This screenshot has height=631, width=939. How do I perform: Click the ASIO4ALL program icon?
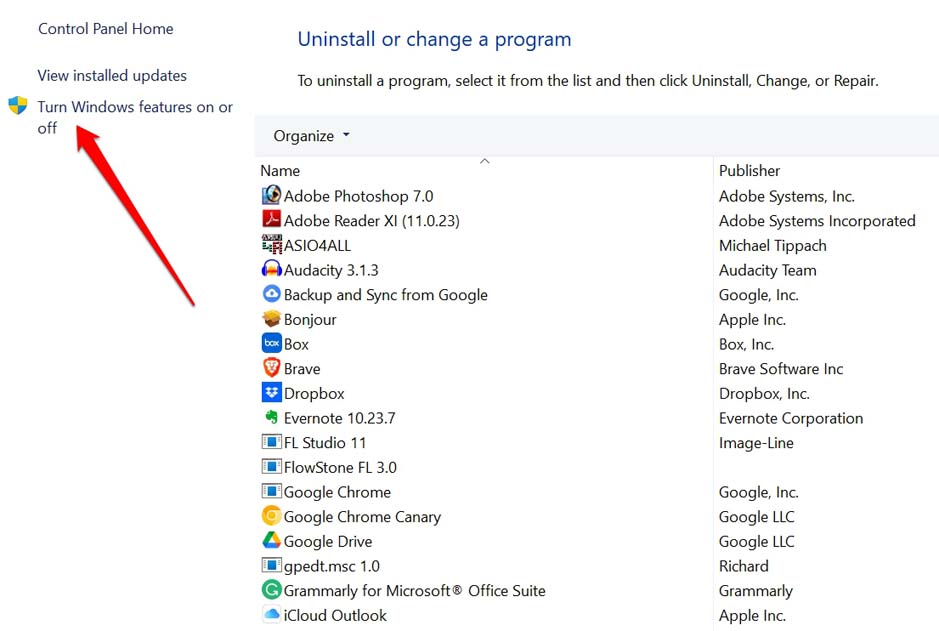tap(271, 244)
